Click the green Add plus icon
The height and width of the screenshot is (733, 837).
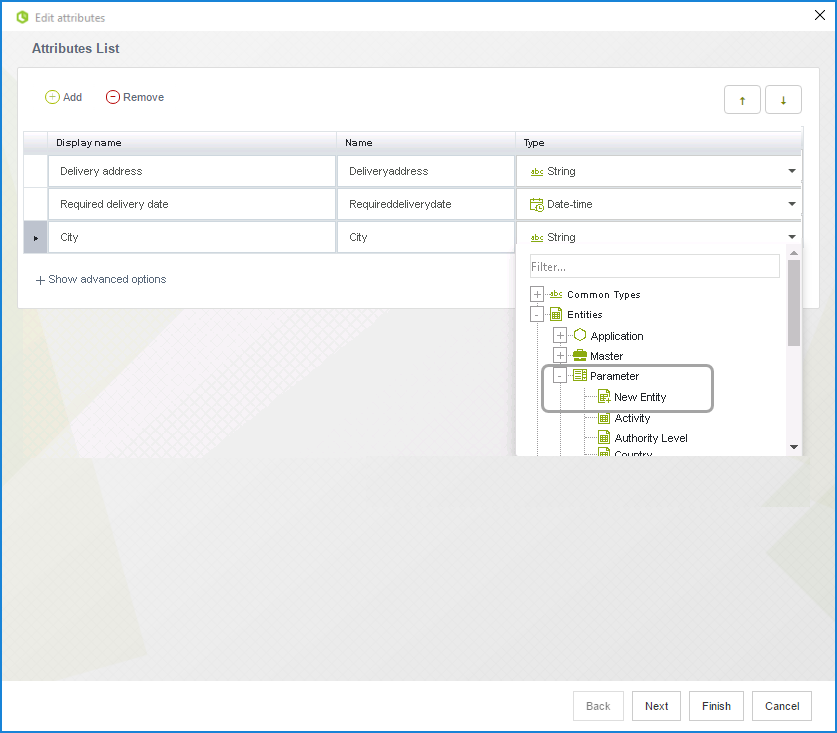(52, 97)
